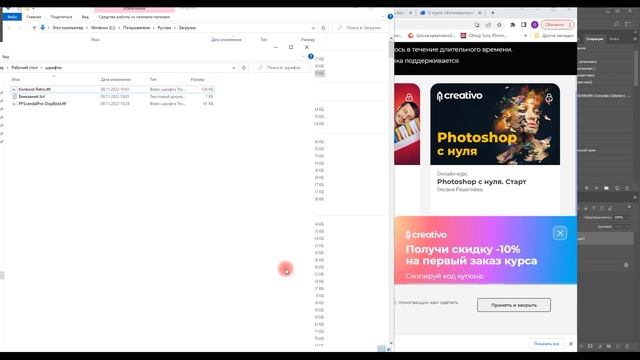Click the install/download icon in Chrome address bar
Image resolution: width=640 pixels, height=360 pixels.
477,25
